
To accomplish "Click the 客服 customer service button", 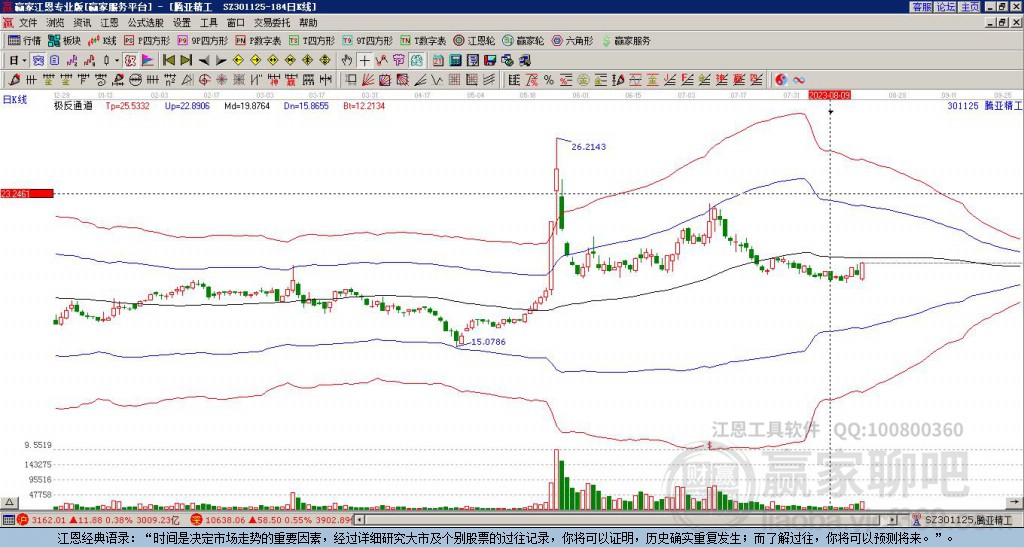I will point(921,7).
